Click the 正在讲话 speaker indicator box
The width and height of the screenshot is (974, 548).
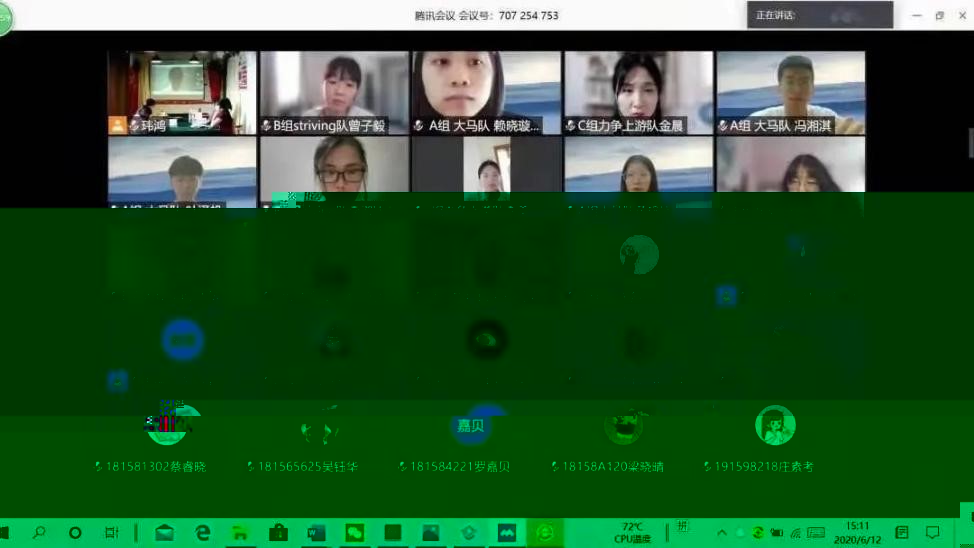[x=820, y=15]
